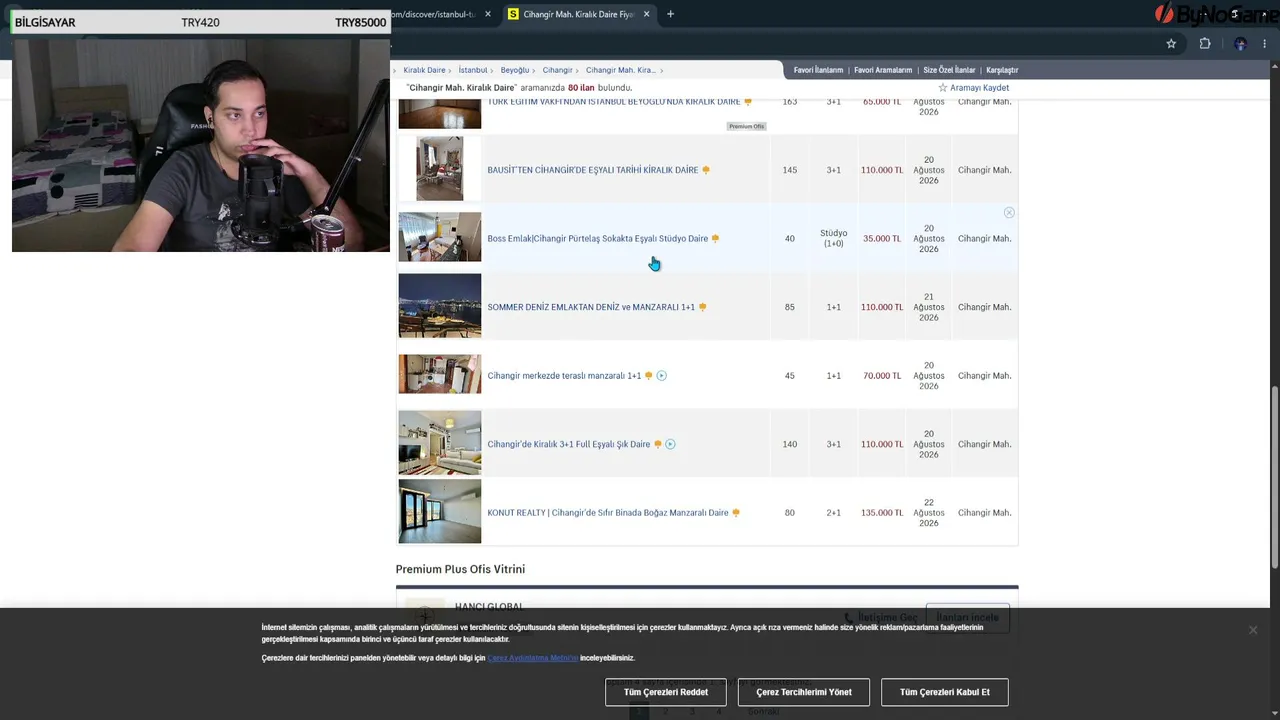The height and width of the screenshot is (720, 1280).
Task: Click the Premium Plus Ofis Vitrini heading
Action: coord(460,569)
